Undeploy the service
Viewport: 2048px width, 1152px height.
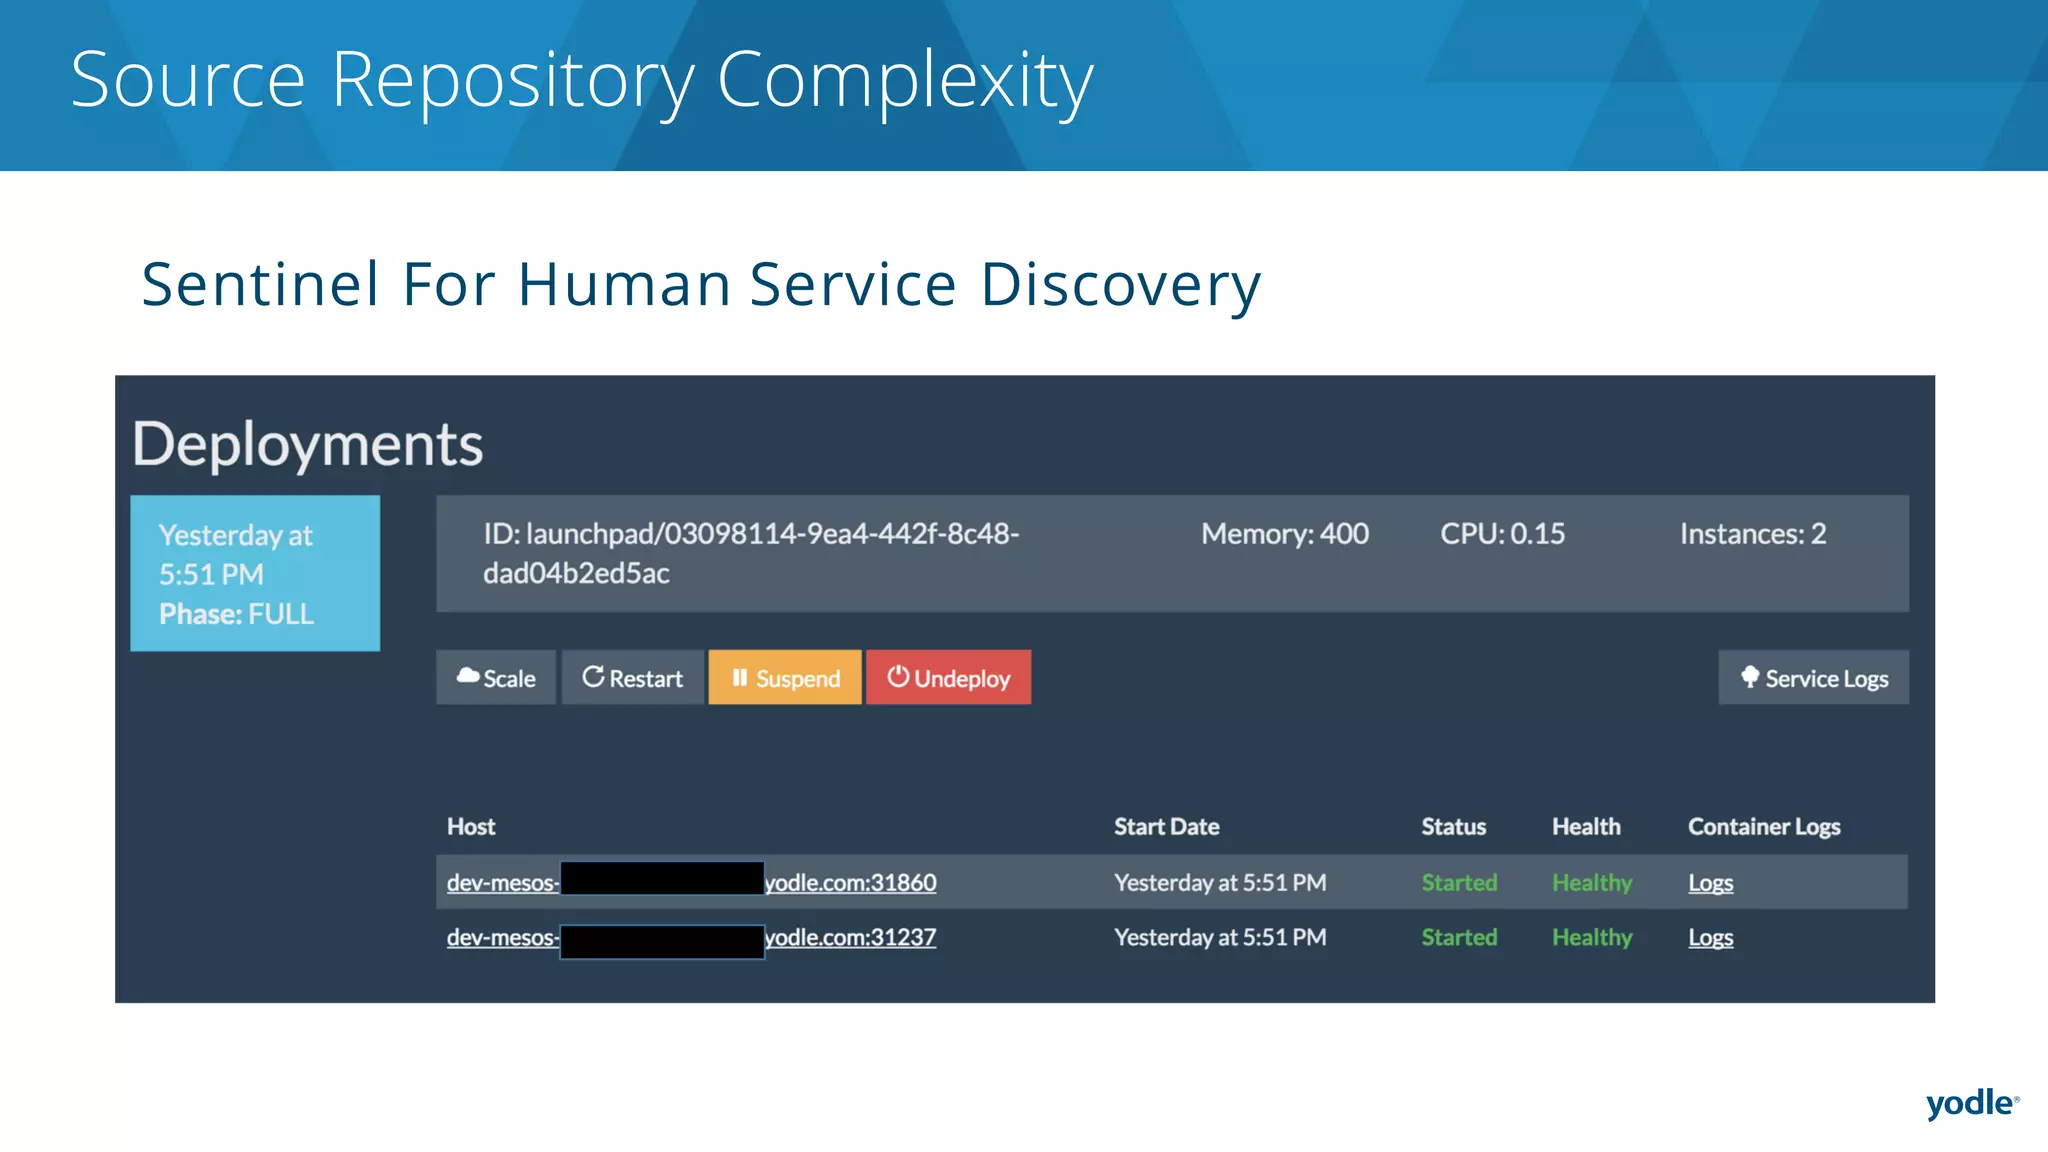[x=948, y=678]
